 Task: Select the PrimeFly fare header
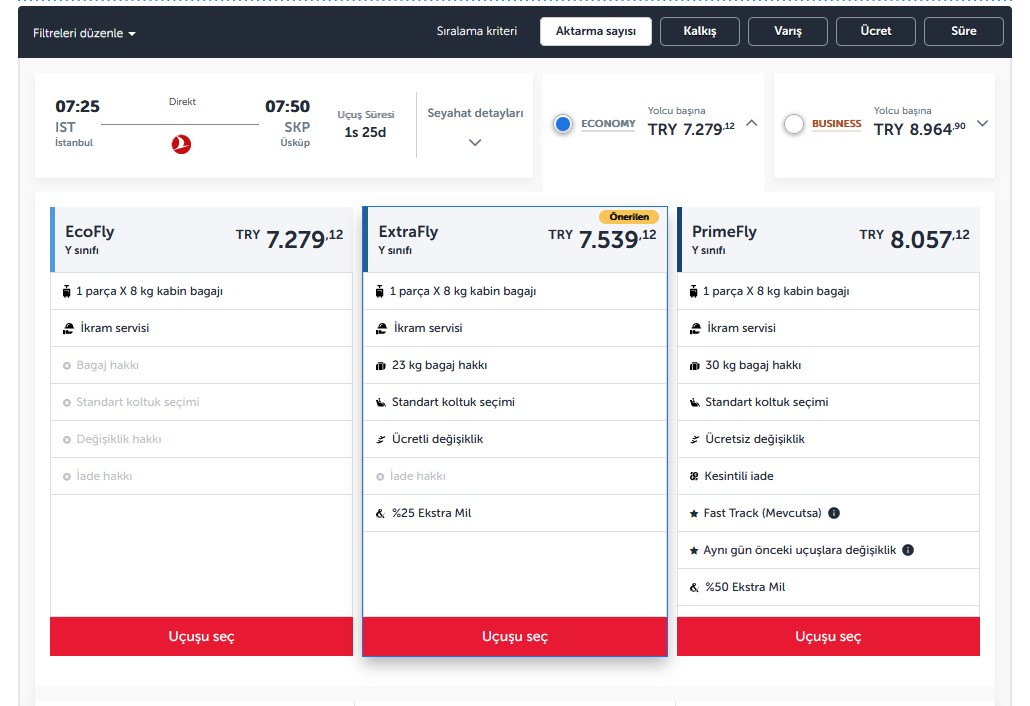(x=828, y=240)
